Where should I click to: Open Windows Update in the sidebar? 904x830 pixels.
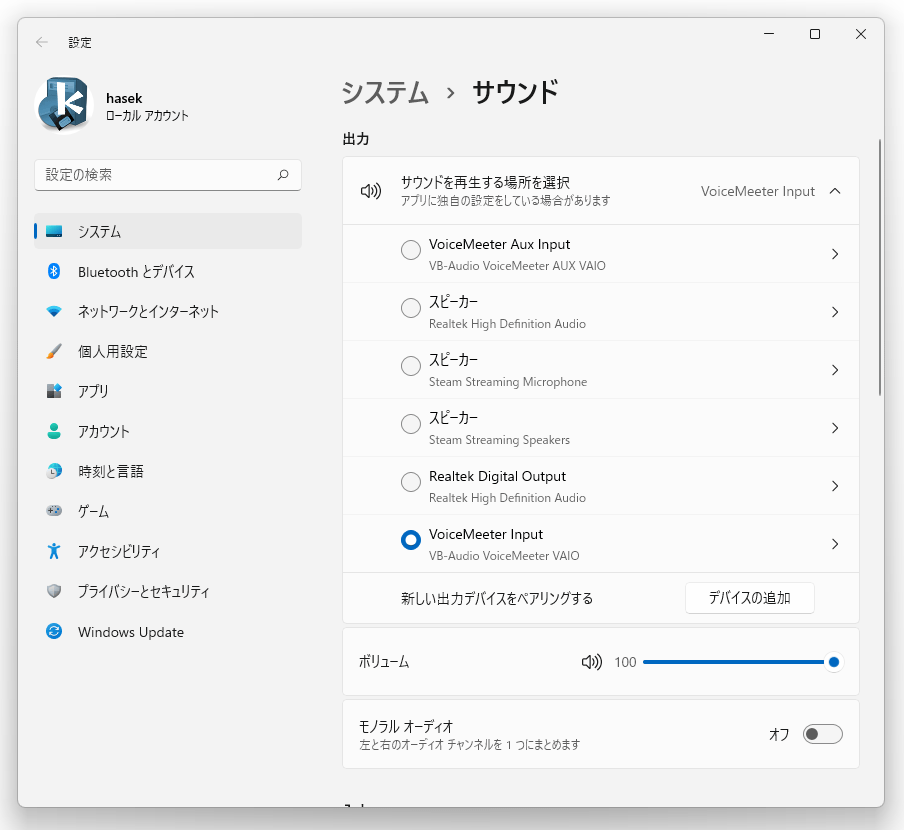click(168, 632)
